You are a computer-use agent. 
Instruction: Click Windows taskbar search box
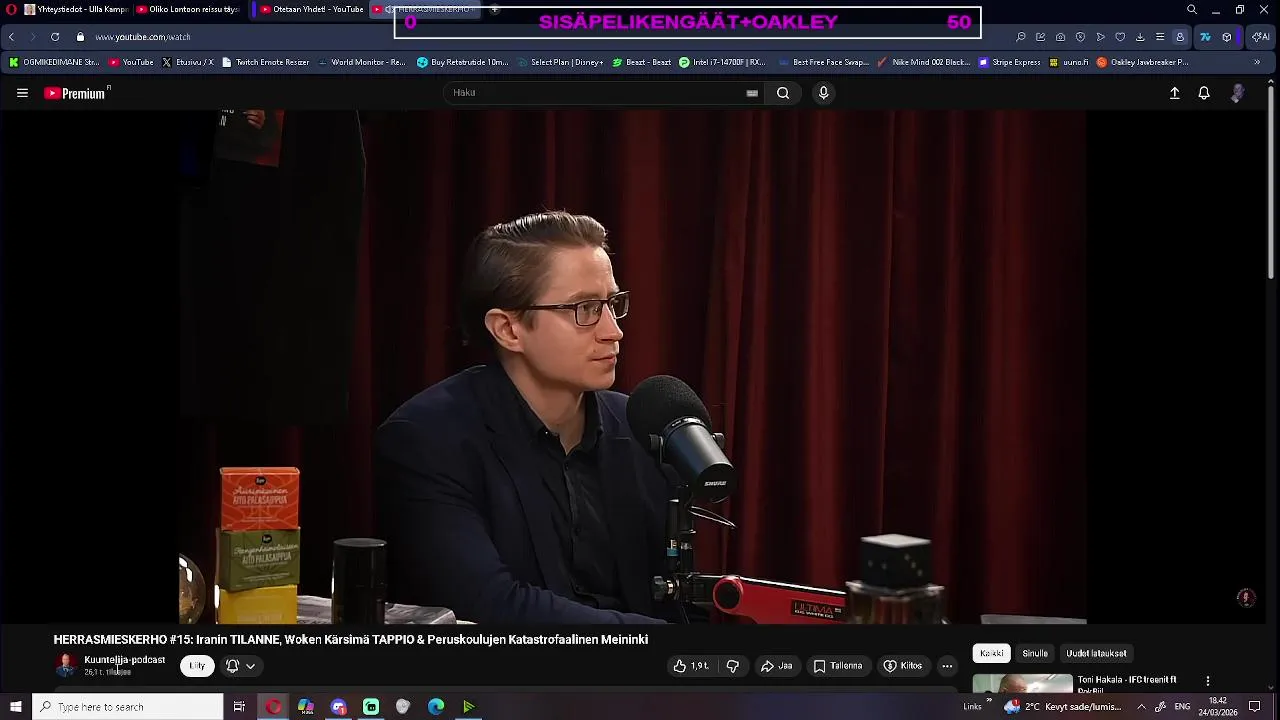pyautogui.click(x=128, y=707)
